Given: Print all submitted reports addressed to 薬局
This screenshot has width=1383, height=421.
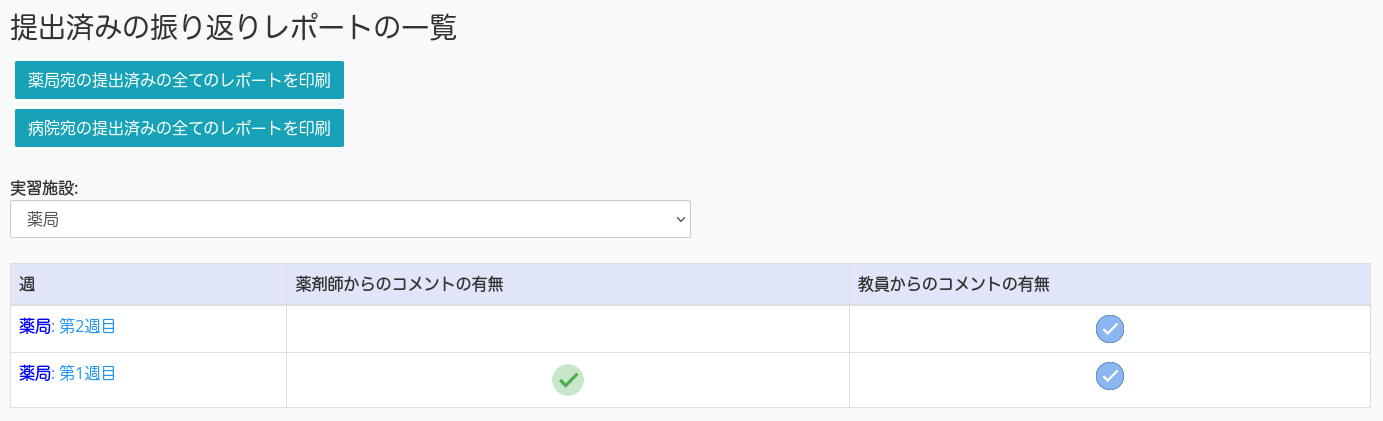Looking at the screenshot, I should (x=179, y=80).
